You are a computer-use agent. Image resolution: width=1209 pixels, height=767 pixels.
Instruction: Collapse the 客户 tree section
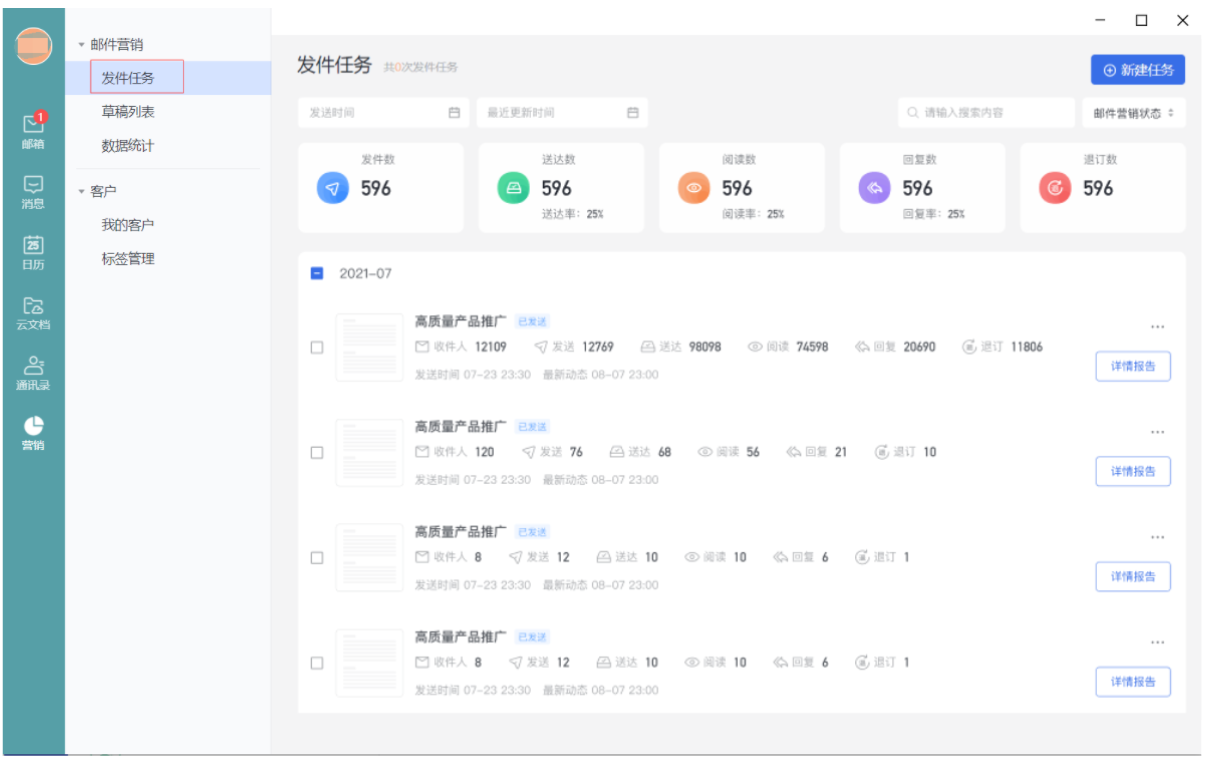pos(82,191)
